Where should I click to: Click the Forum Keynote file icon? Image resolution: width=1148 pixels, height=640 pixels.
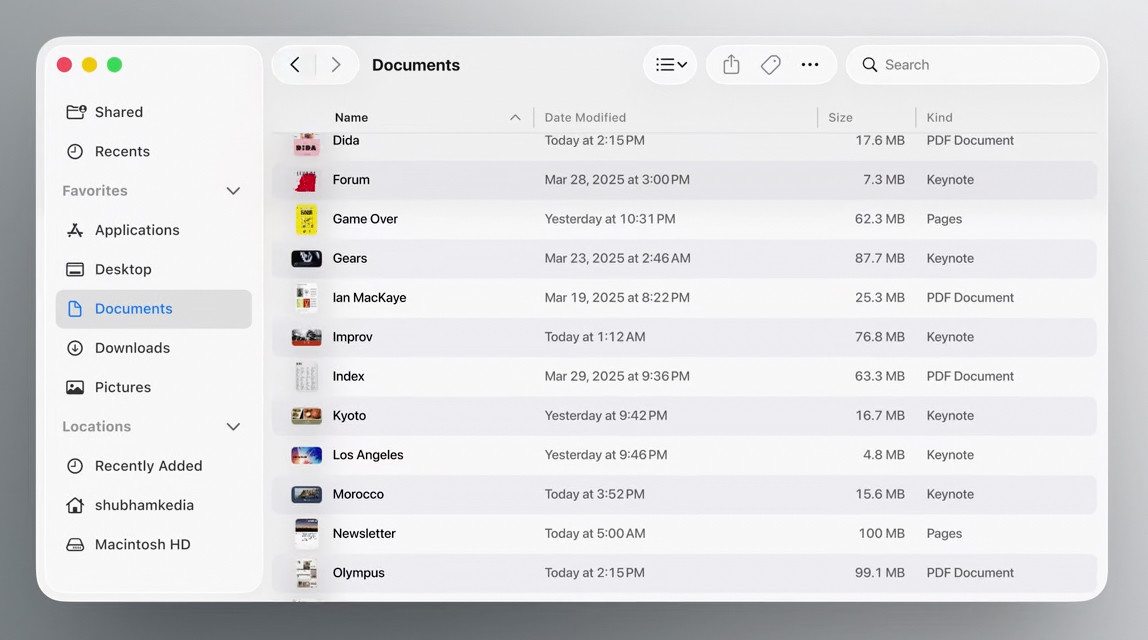coord(306,180)
